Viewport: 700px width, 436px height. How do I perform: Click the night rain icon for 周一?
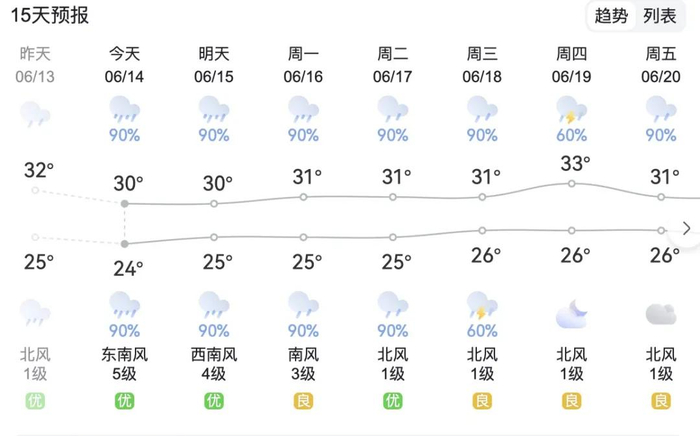[303, 304]
